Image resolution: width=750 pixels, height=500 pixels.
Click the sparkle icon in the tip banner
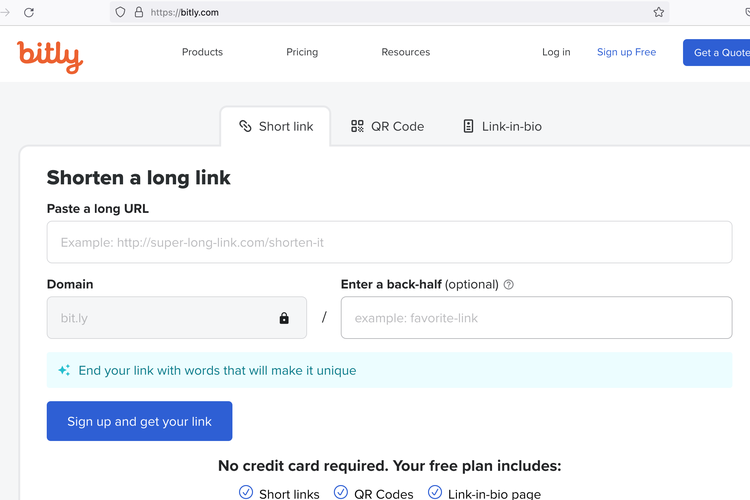pos(64,370)
